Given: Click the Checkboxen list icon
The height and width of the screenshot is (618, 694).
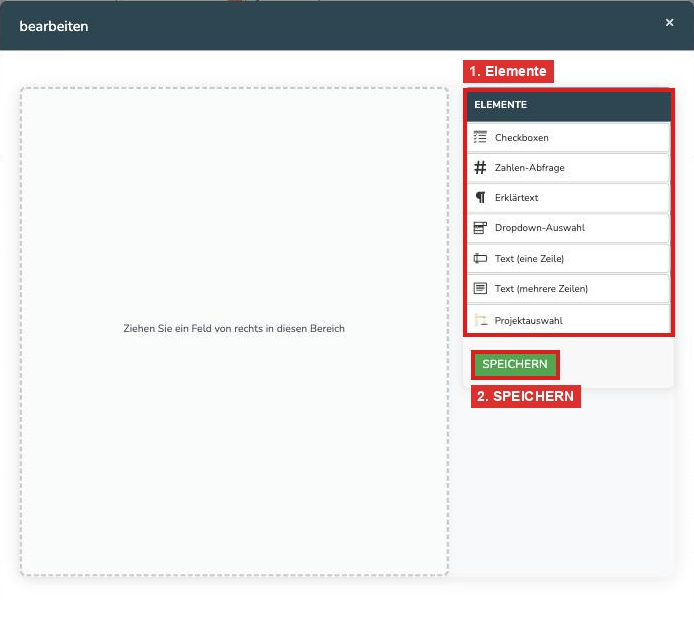Looking at the screenshot, I should 480,137.
